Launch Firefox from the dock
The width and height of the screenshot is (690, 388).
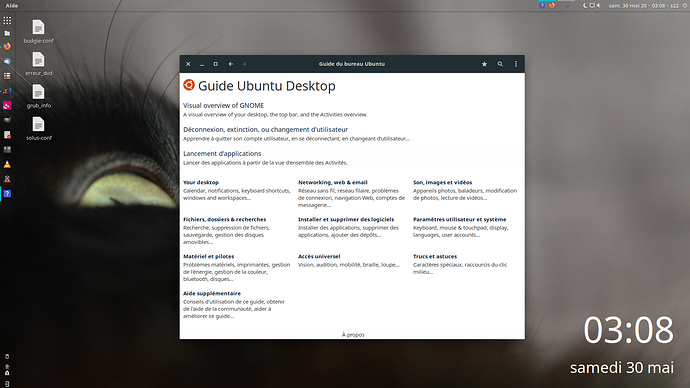[7, 46]
